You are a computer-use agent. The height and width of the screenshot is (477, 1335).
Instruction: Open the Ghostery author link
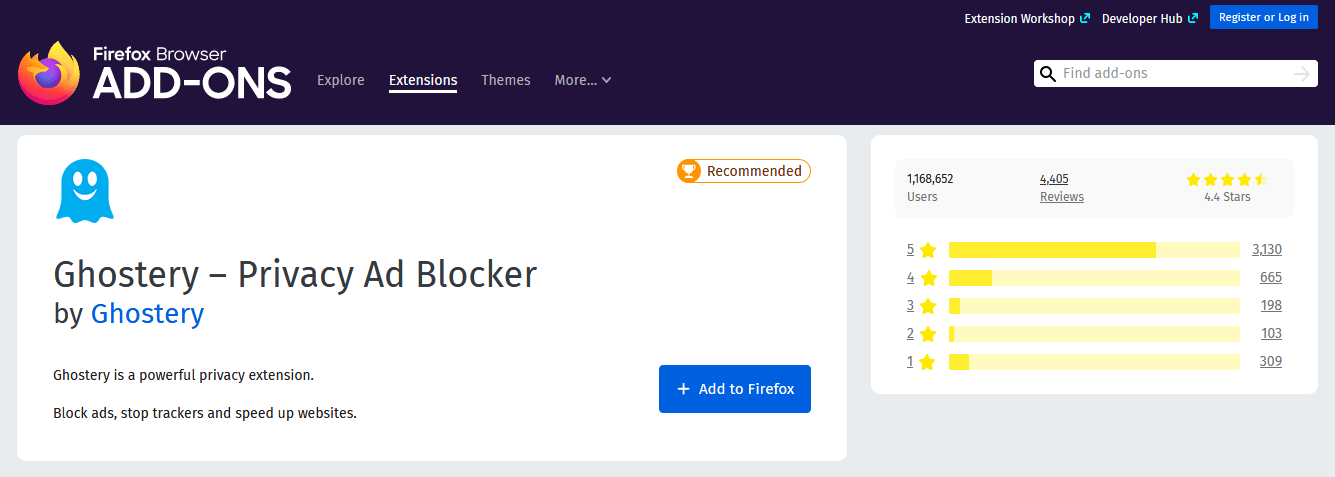pyautogui.click(x=147, y=314)
